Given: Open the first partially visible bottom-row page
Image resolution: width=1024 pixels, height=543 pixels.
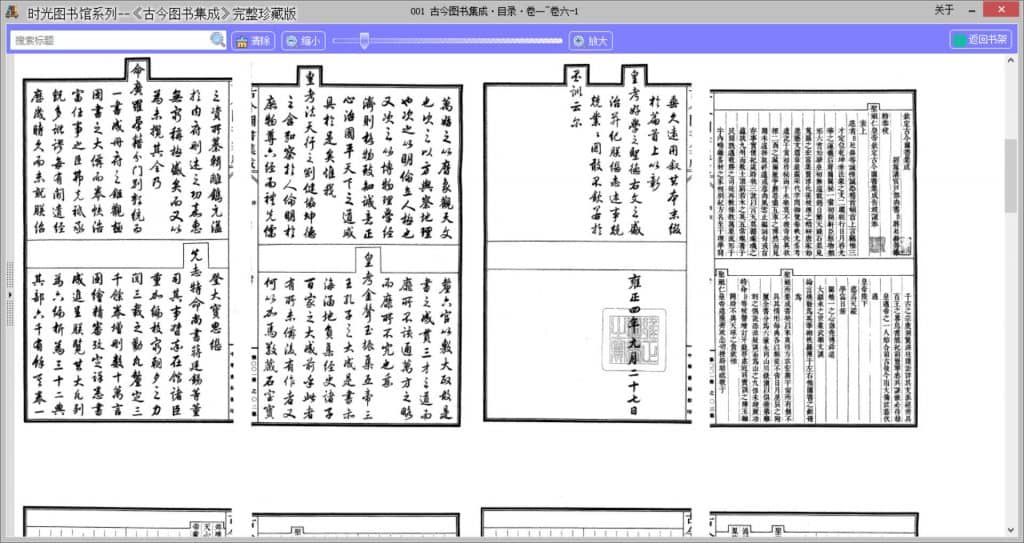Looking at the screenshot, I should click(x=127, y=525).
